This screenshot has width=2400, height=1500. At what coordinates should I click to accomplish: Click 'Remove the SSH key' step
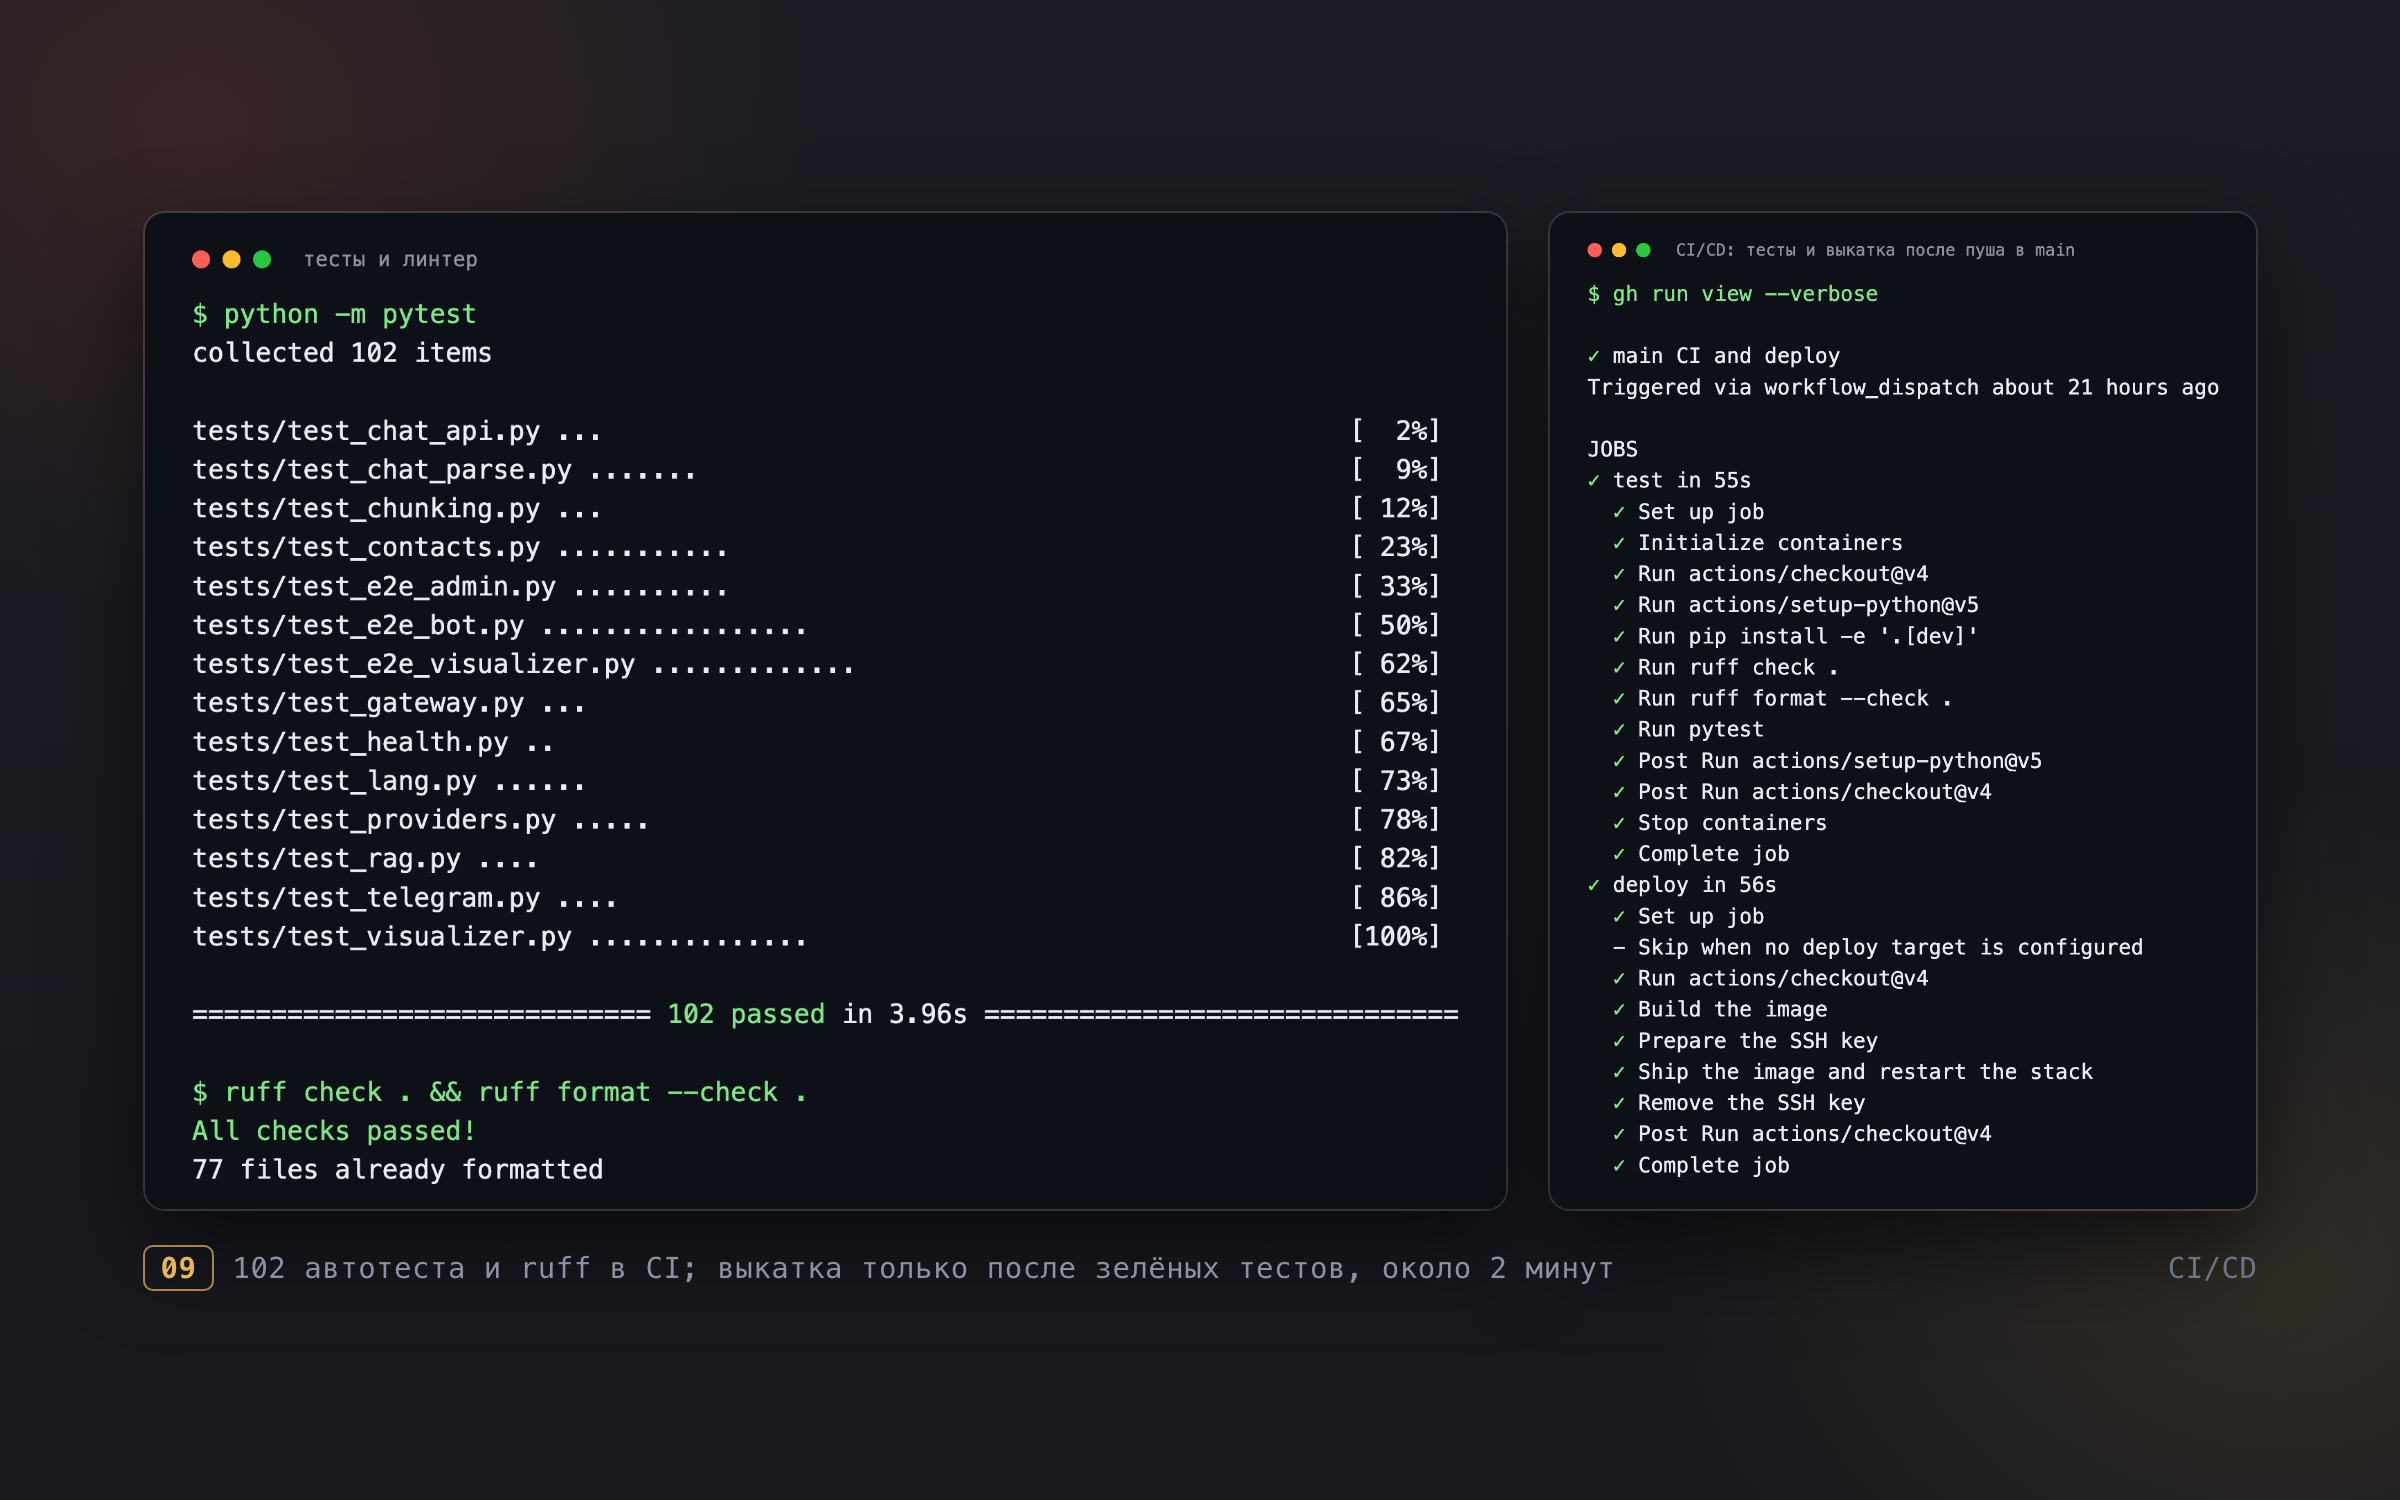(x=1738, y=1103)
